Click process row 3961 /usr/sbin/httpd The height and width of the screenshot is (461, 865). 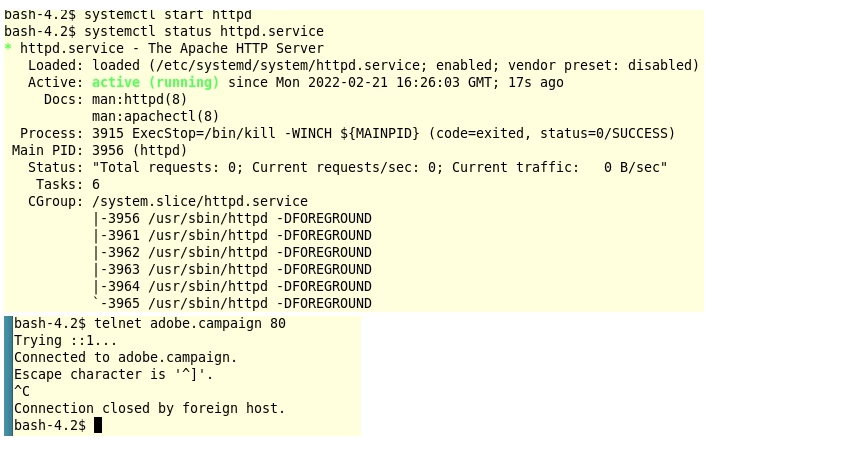click(x=232, y=236)
